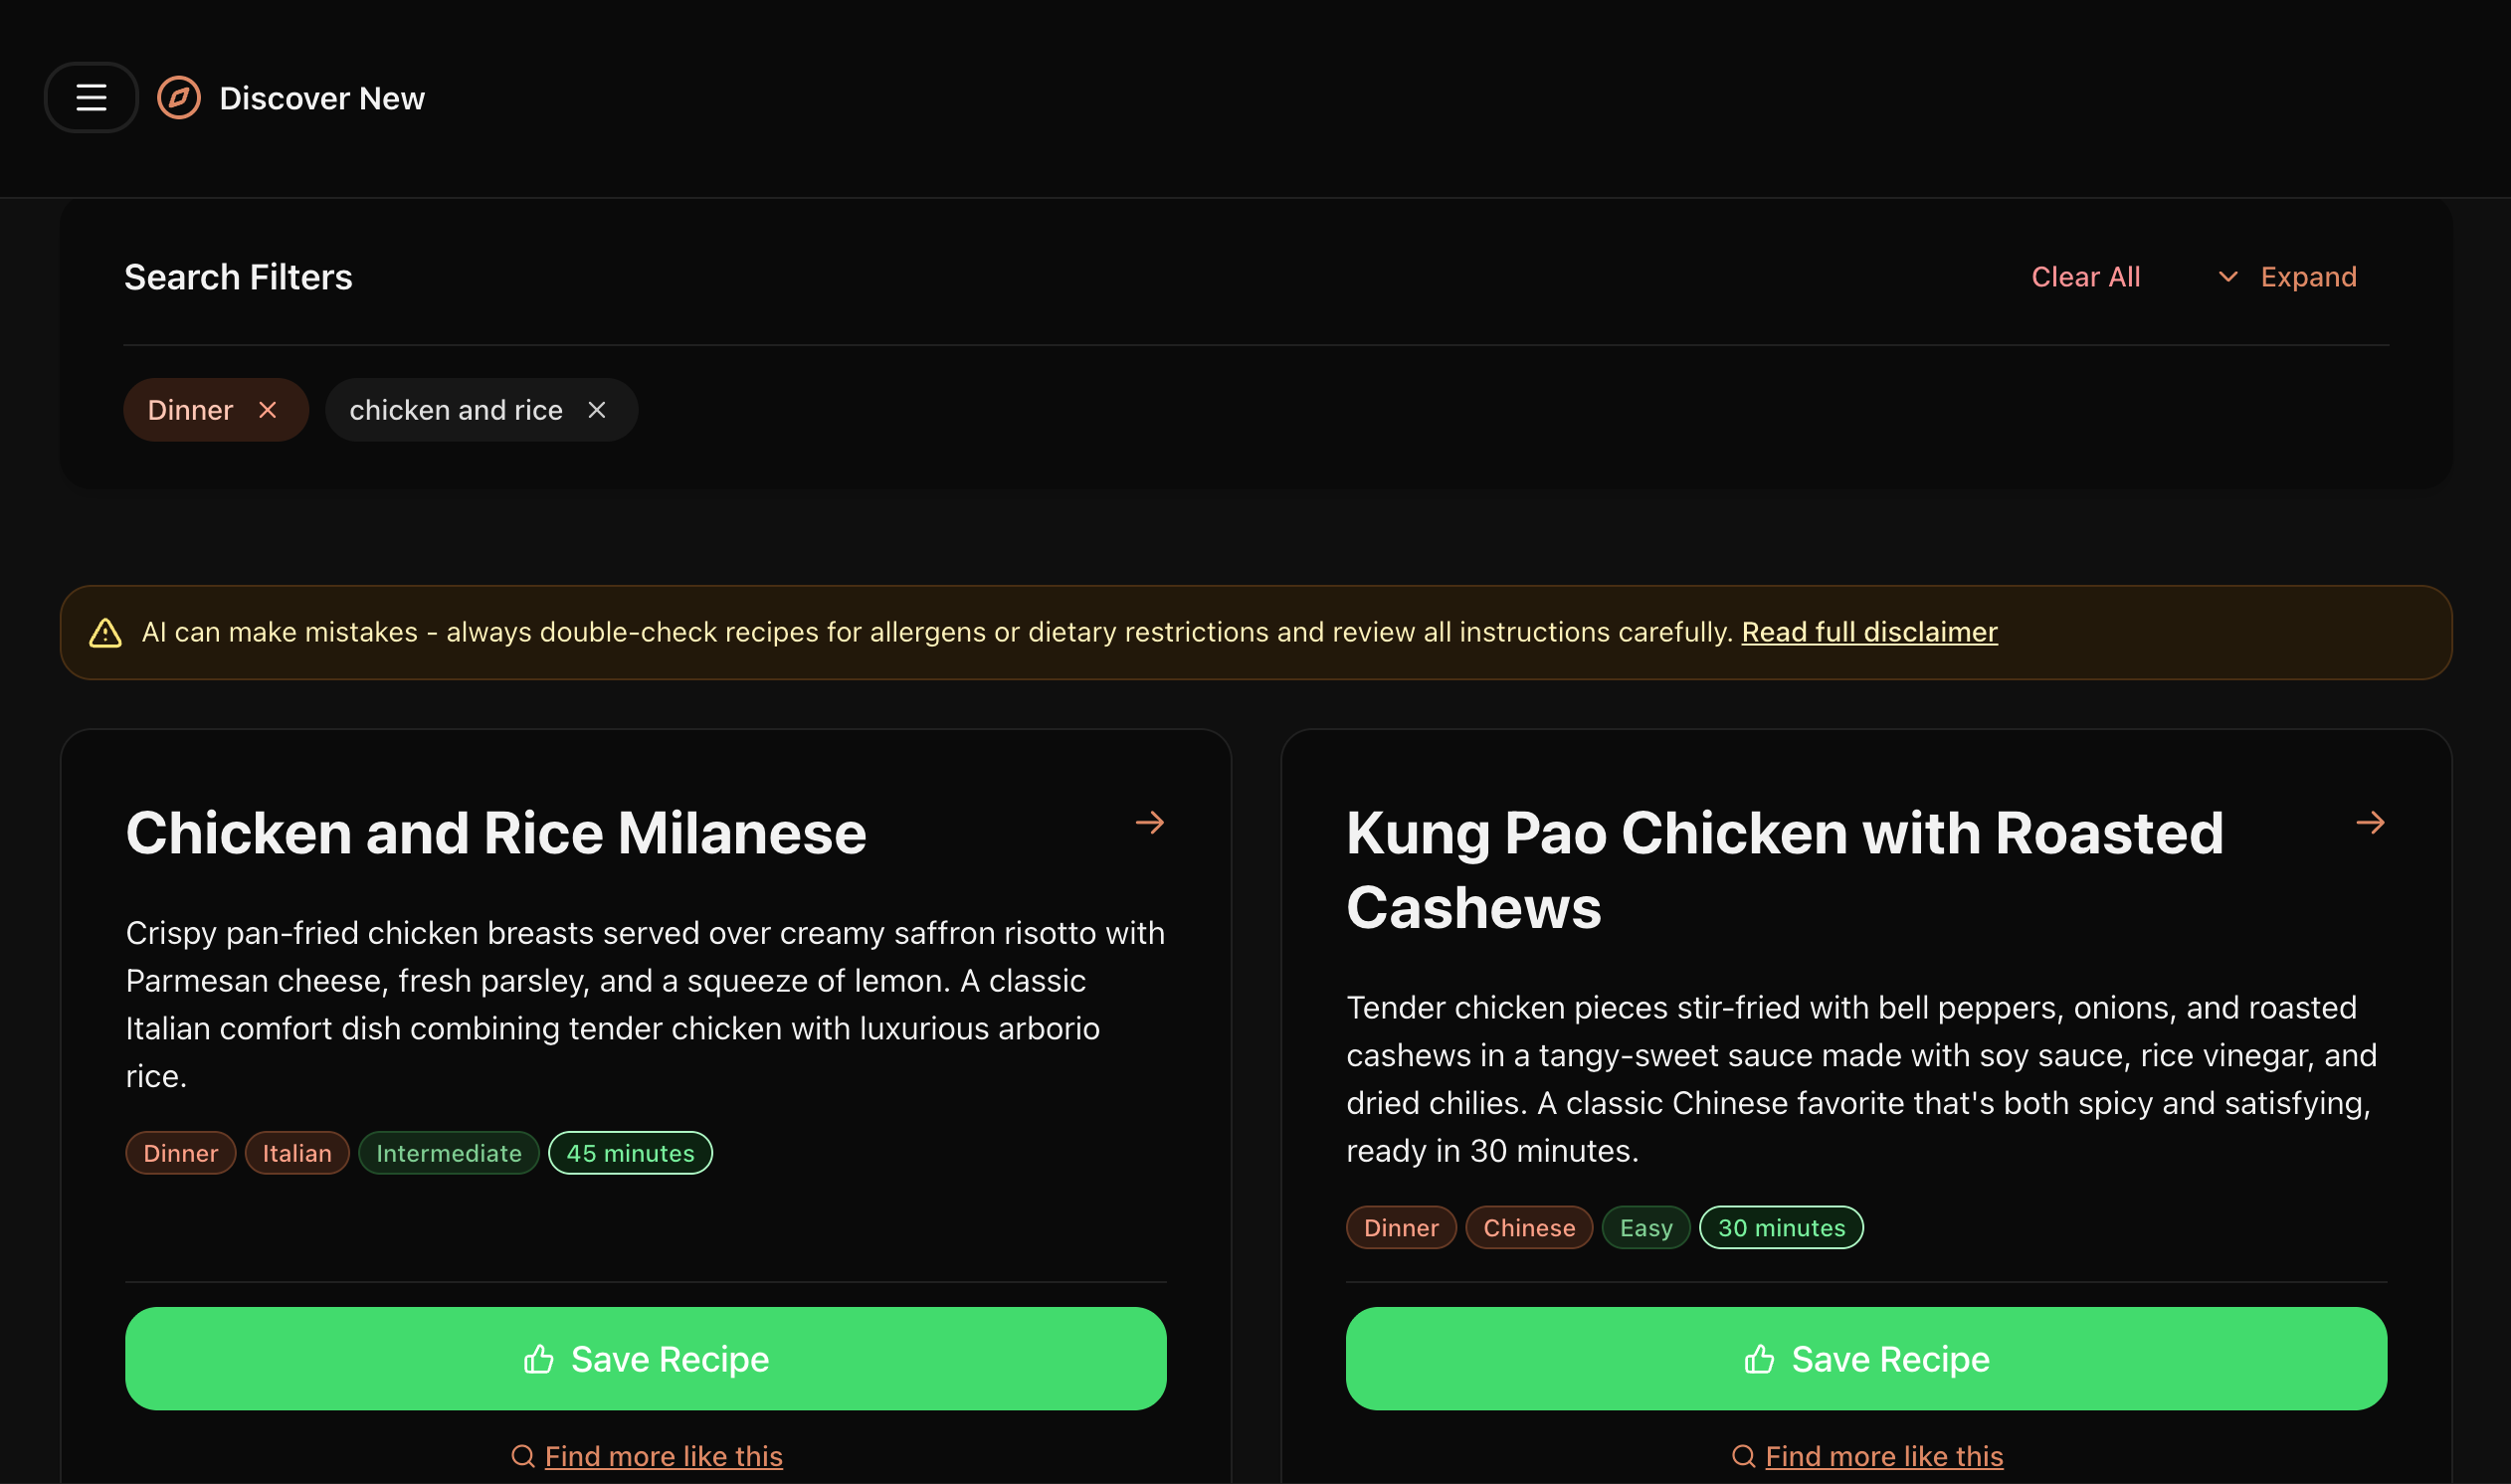
Task: Toggle the Intermediate difficulty tag
Action: (x=448, y=1152)
